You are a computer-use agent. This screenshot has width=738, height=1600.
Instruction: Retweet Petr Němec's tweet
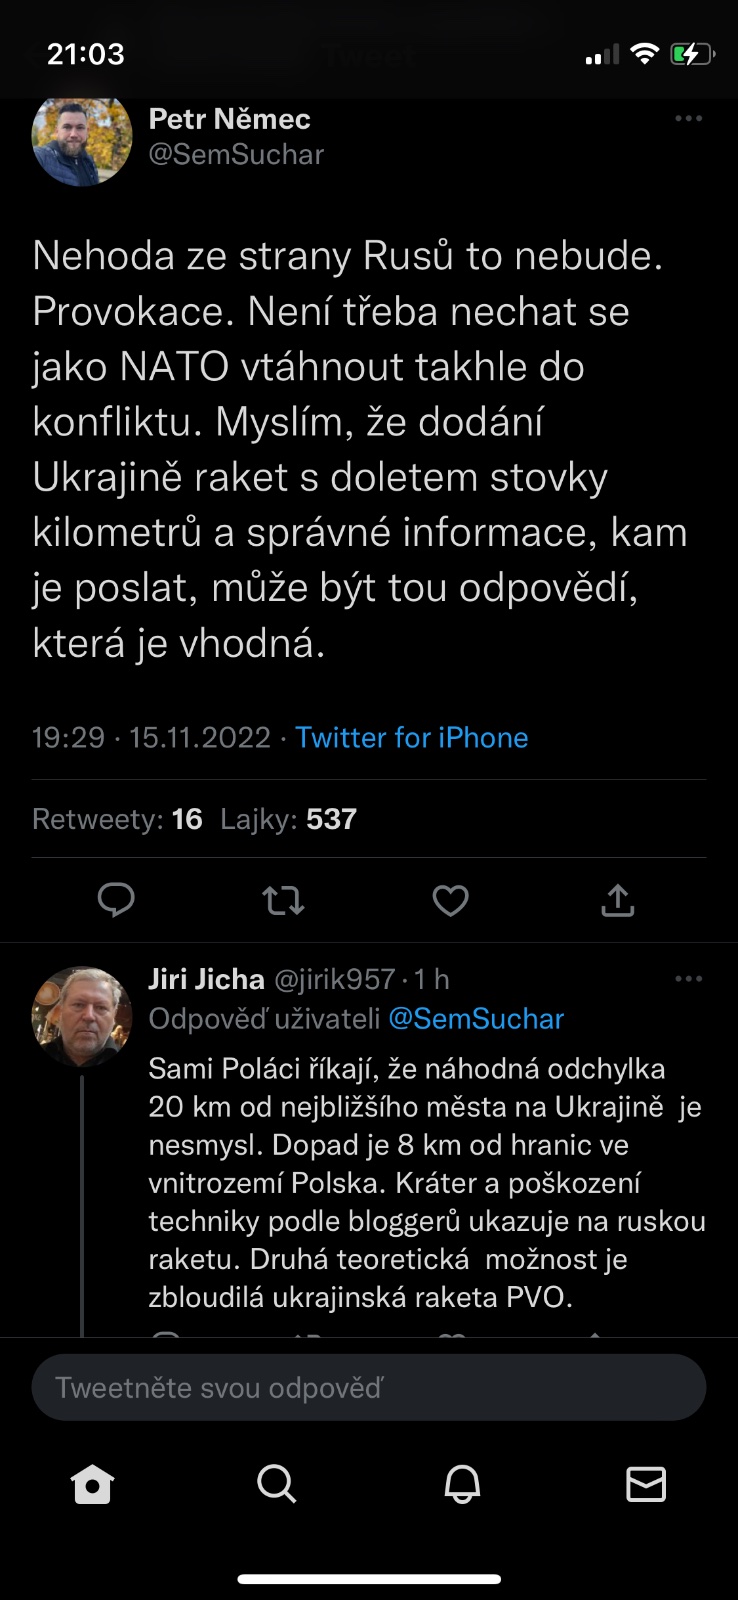click(x=283, y=901)
